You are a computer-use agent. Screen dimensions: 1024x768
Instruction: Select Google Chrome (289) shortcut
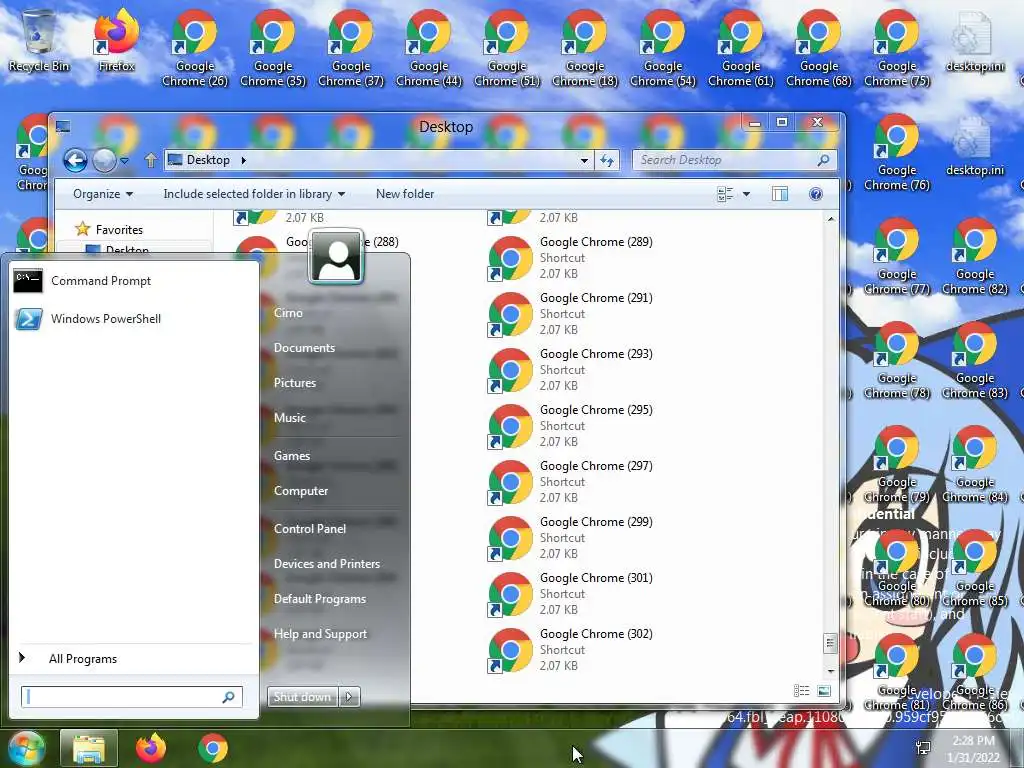pos(570,258)
